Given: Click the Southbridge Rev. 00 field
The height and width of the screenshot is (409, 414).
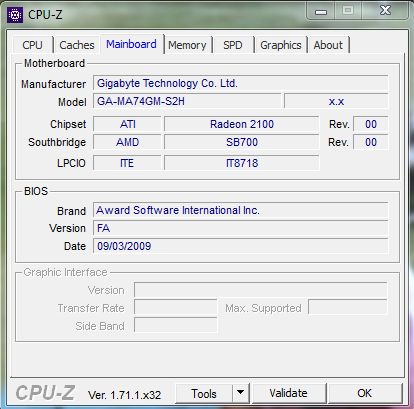Looking at the screenshot, I should point(371,142).
